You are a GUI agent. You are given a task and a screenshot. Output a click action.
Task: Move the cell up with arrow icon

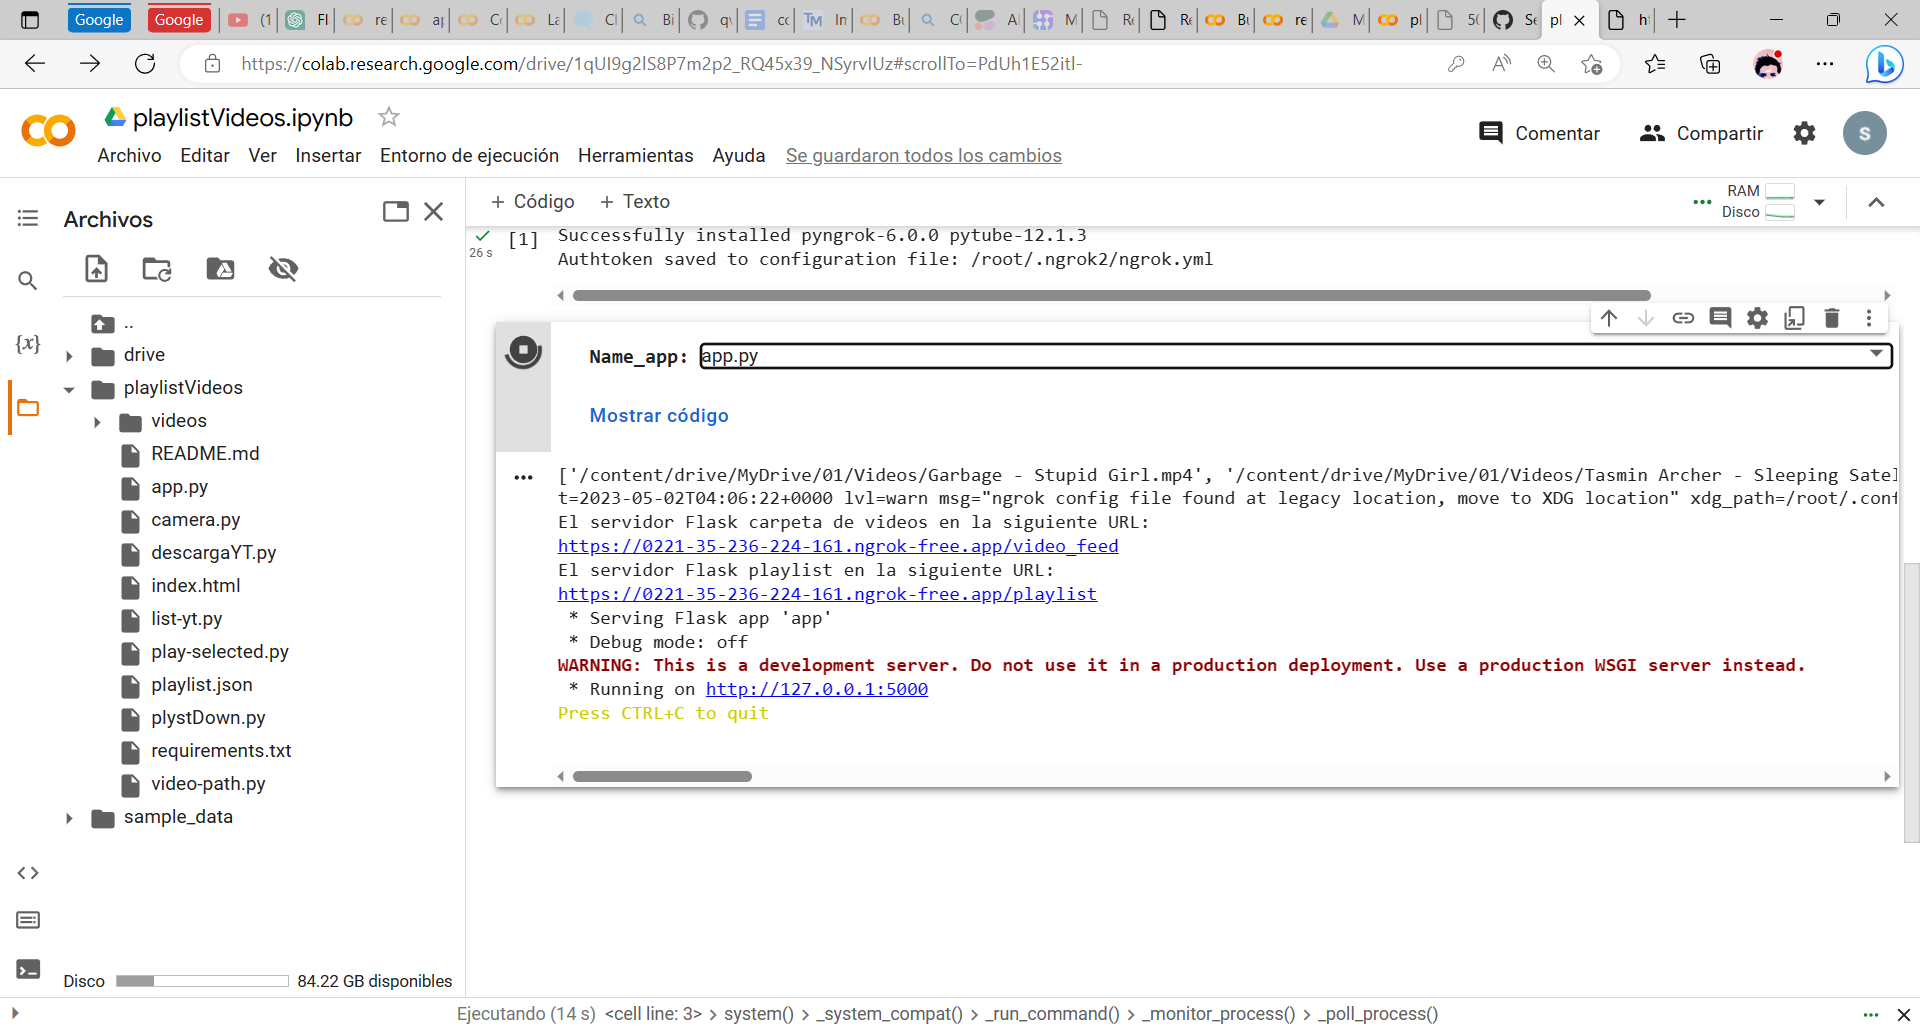(x=1609, y=318)
